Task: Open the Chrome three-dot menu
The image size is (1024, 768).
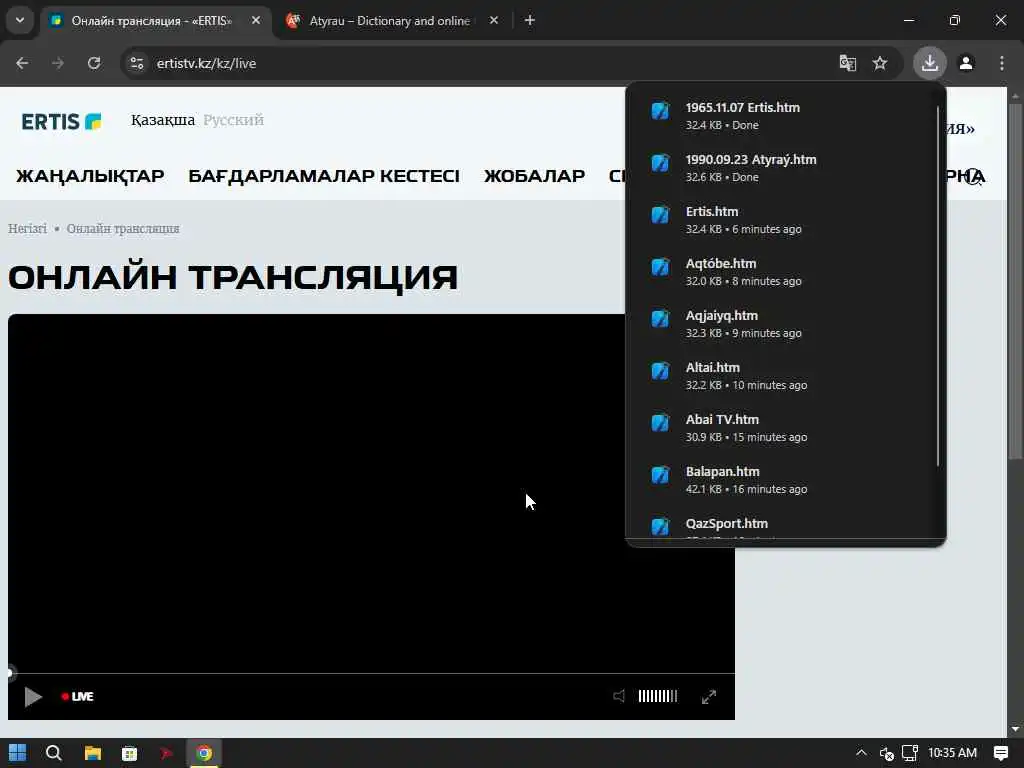Action: pyautogui.click(x=1001, y=63)
